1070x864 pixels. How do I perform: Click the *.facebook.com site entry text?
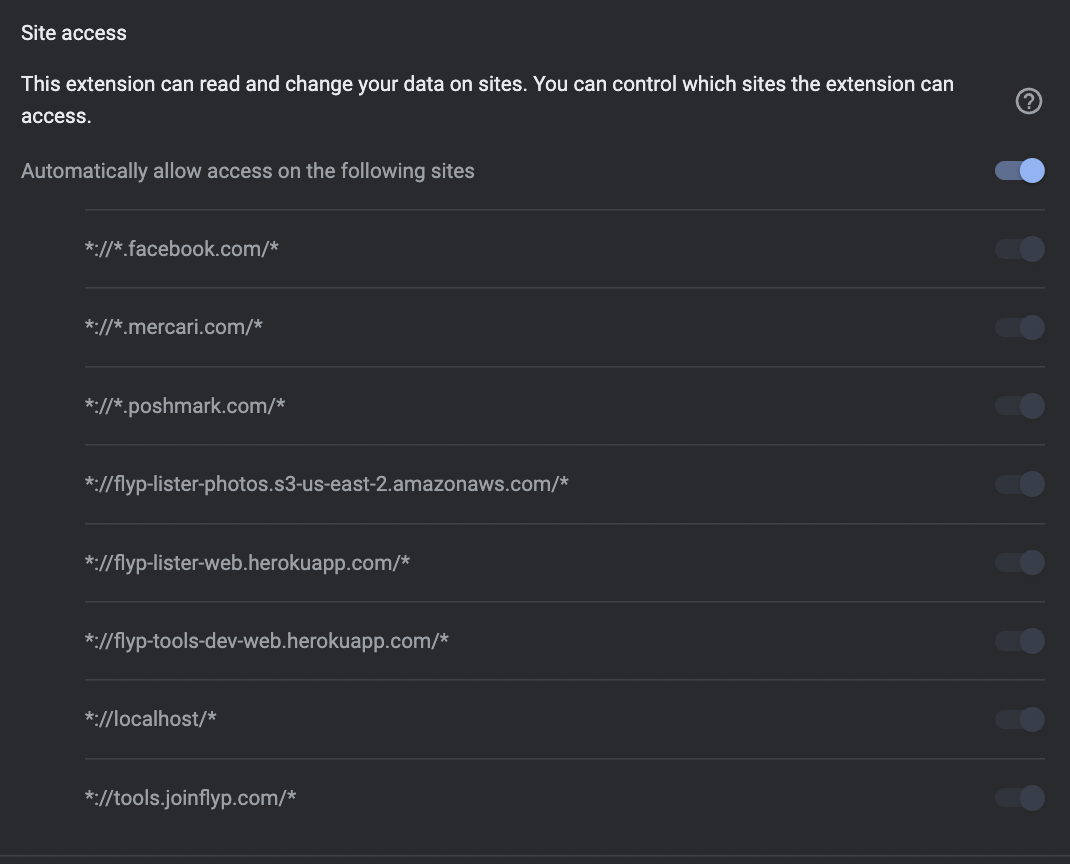pos(181,249)
